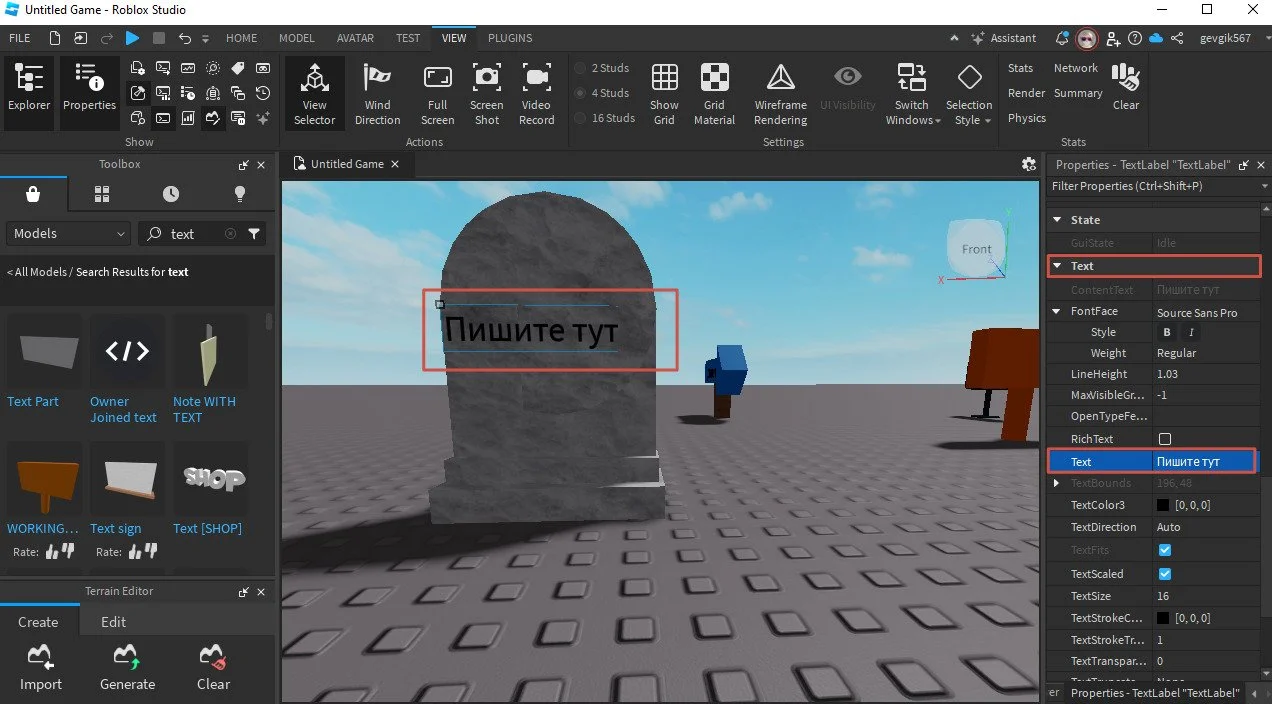Open the View Selector
The image size is (1272, 704).
pos(314,94)
